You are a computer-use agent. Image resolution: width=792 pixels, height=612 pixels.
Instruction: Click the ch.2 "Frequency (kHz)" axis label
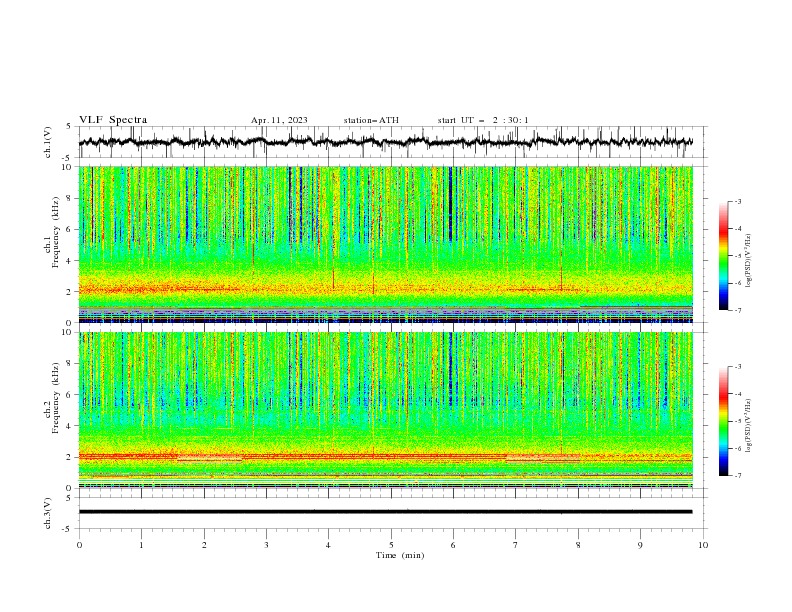click(x=56, y=397)
